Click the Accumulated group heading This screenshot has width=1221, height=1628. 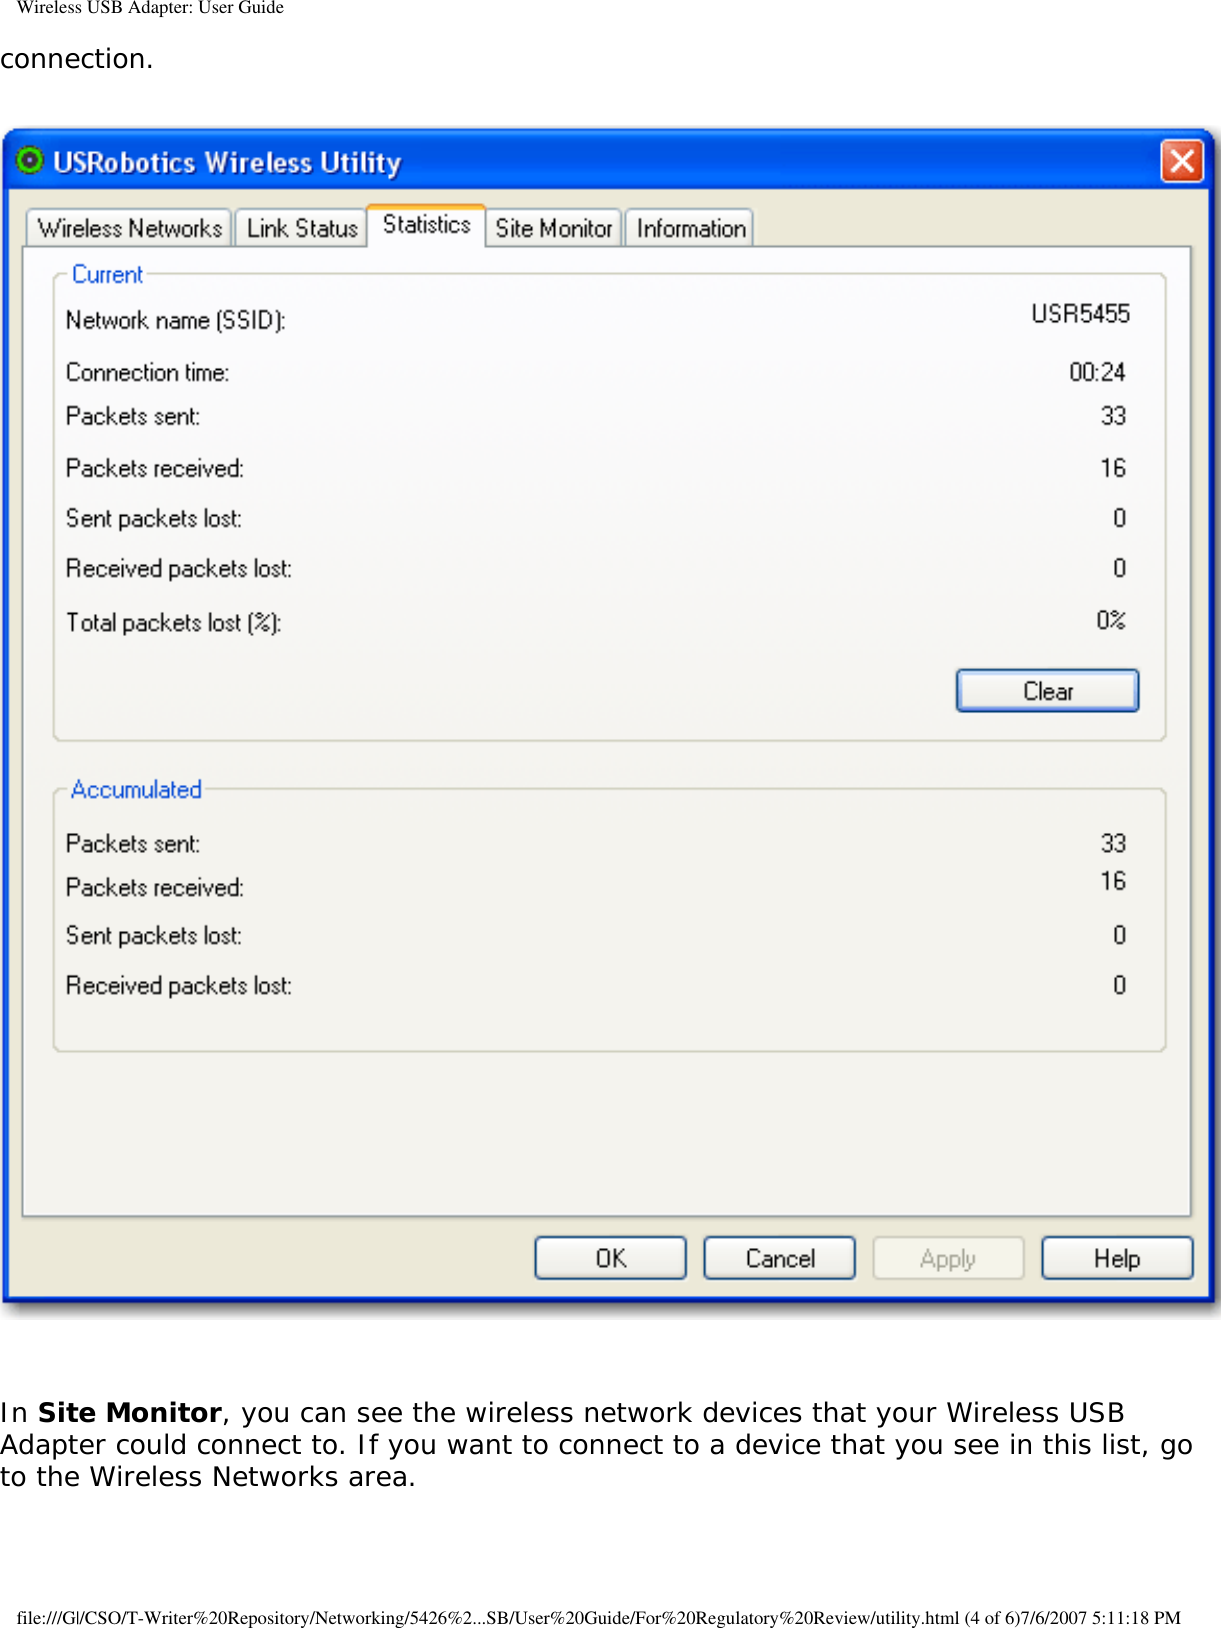tap(136, 789)
